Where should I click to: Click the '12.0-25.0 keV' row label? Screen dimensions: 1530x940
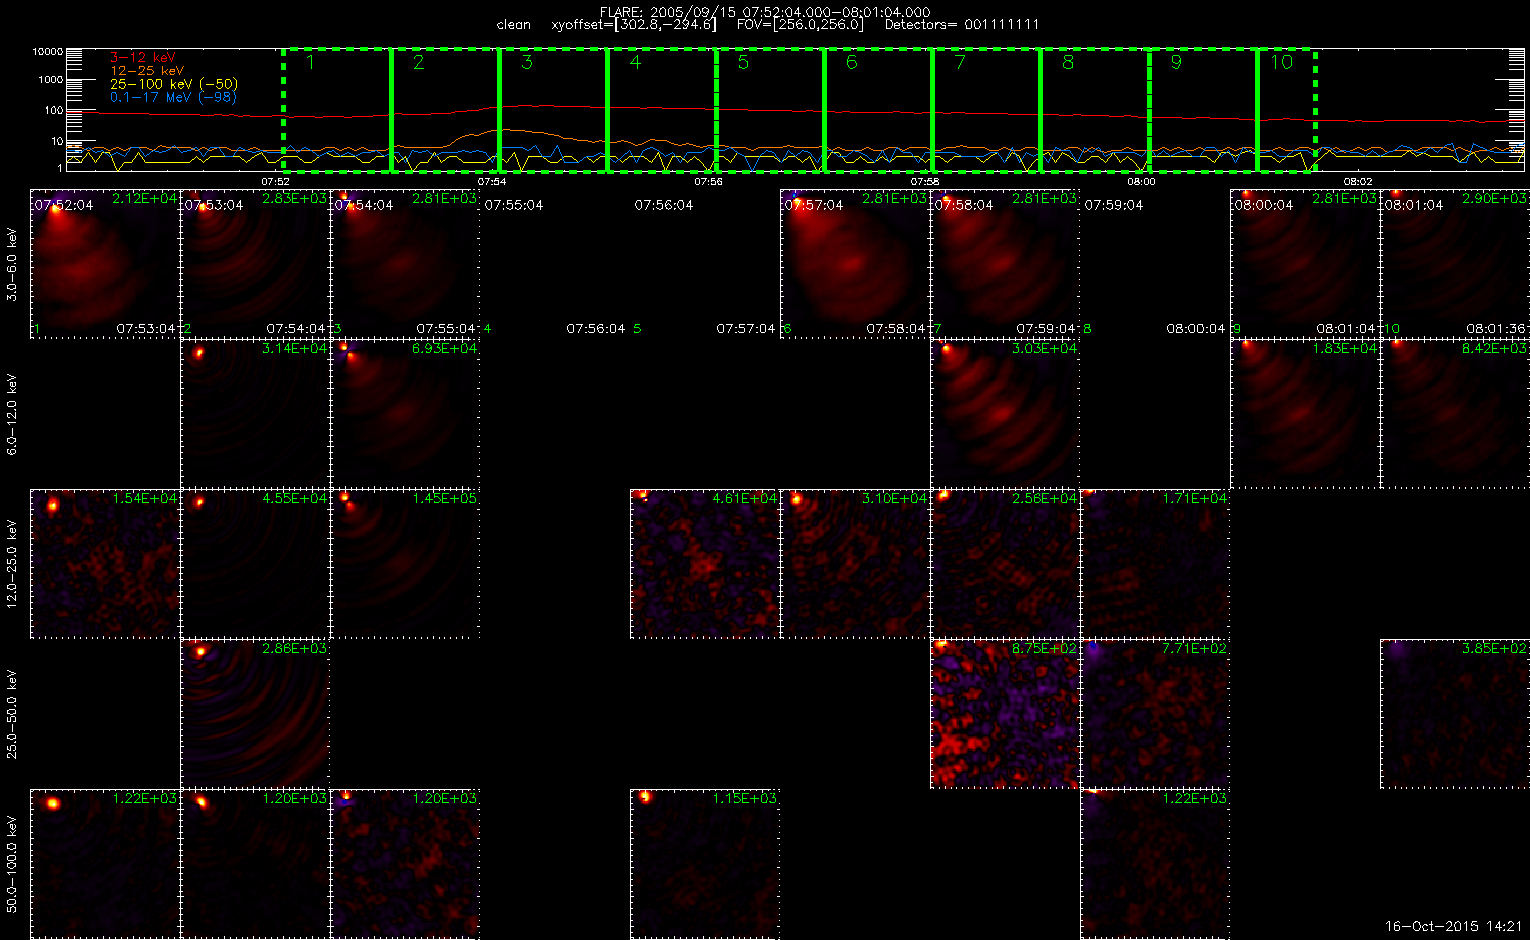point(12,564)
